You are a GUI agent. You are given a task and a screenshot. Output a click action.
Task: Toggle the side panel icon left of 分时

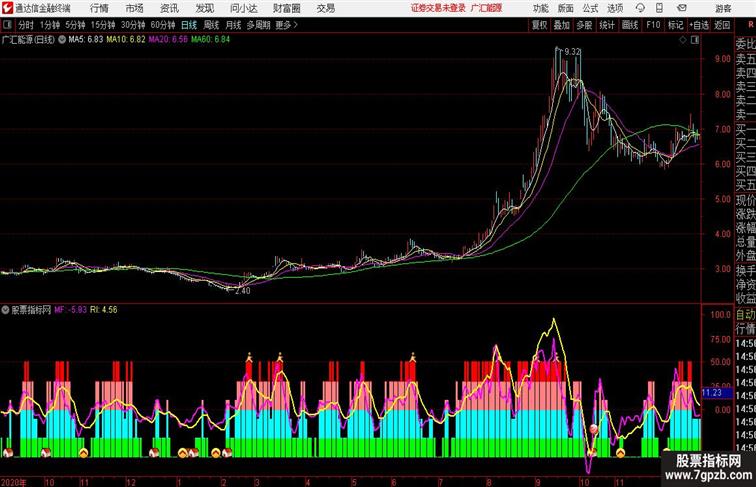point(7,25)
